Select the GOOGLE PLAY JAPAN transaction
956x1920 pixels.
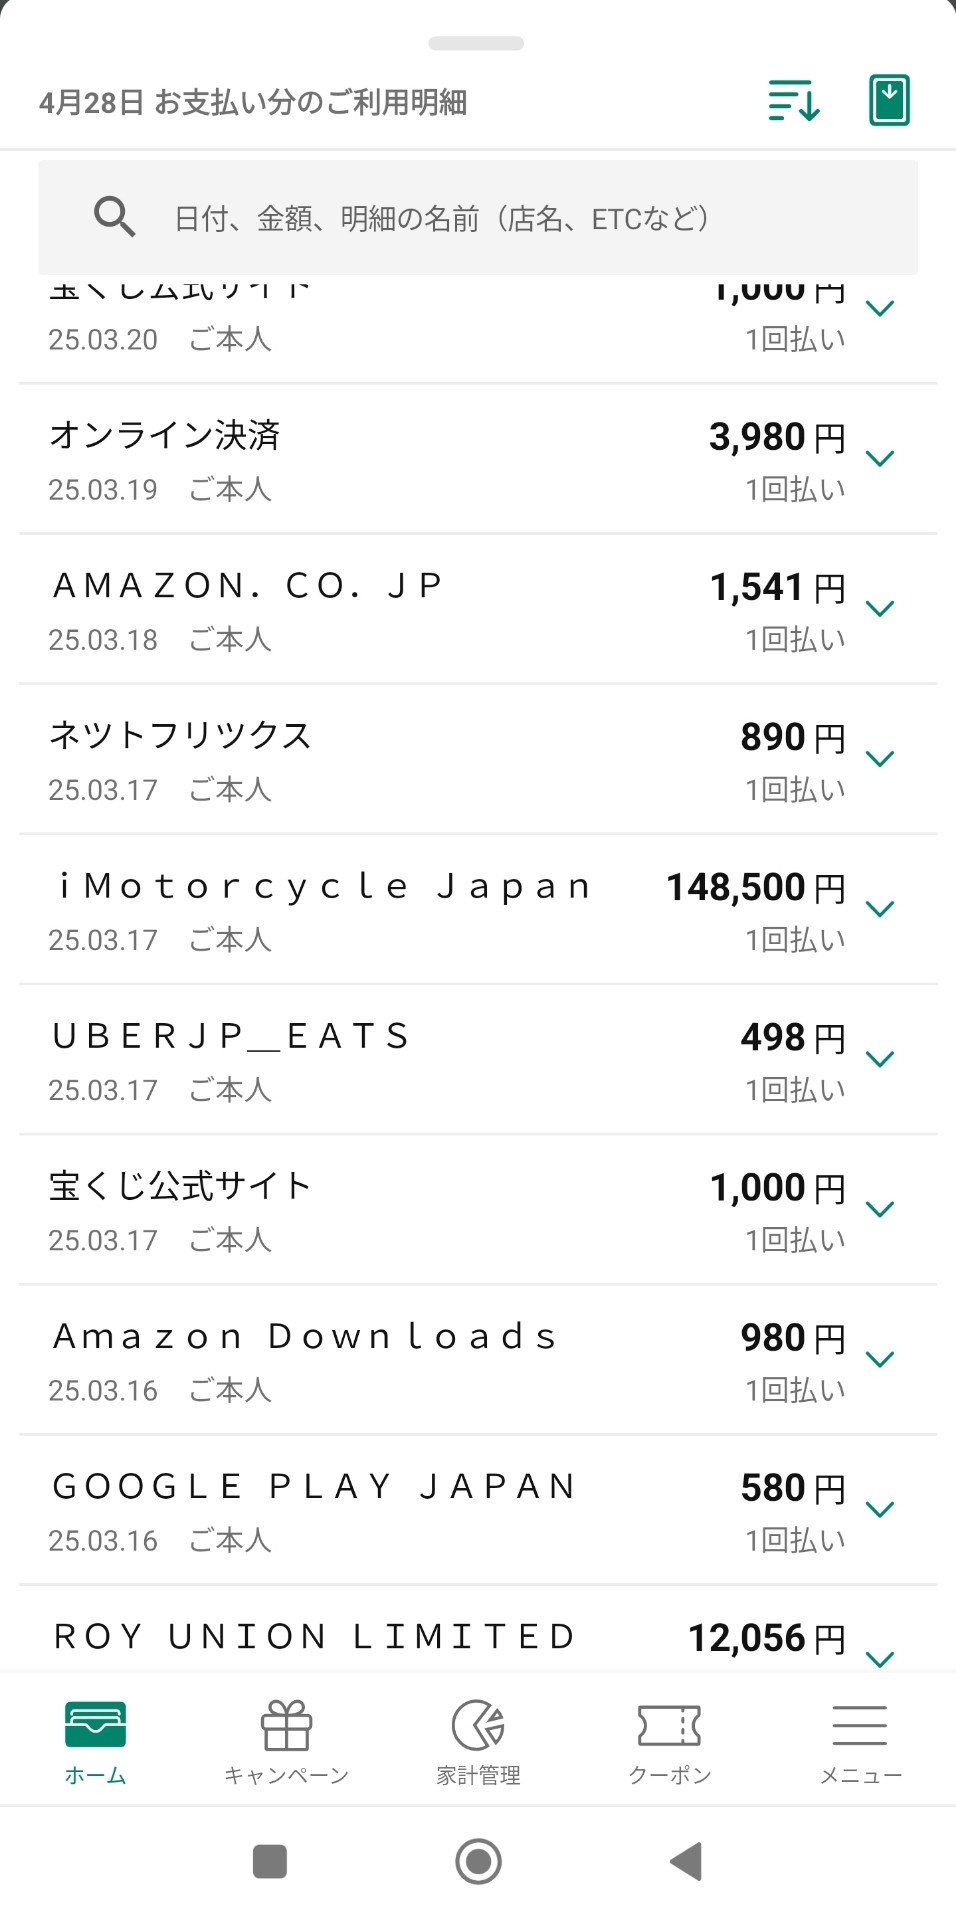pos(400,1510)
